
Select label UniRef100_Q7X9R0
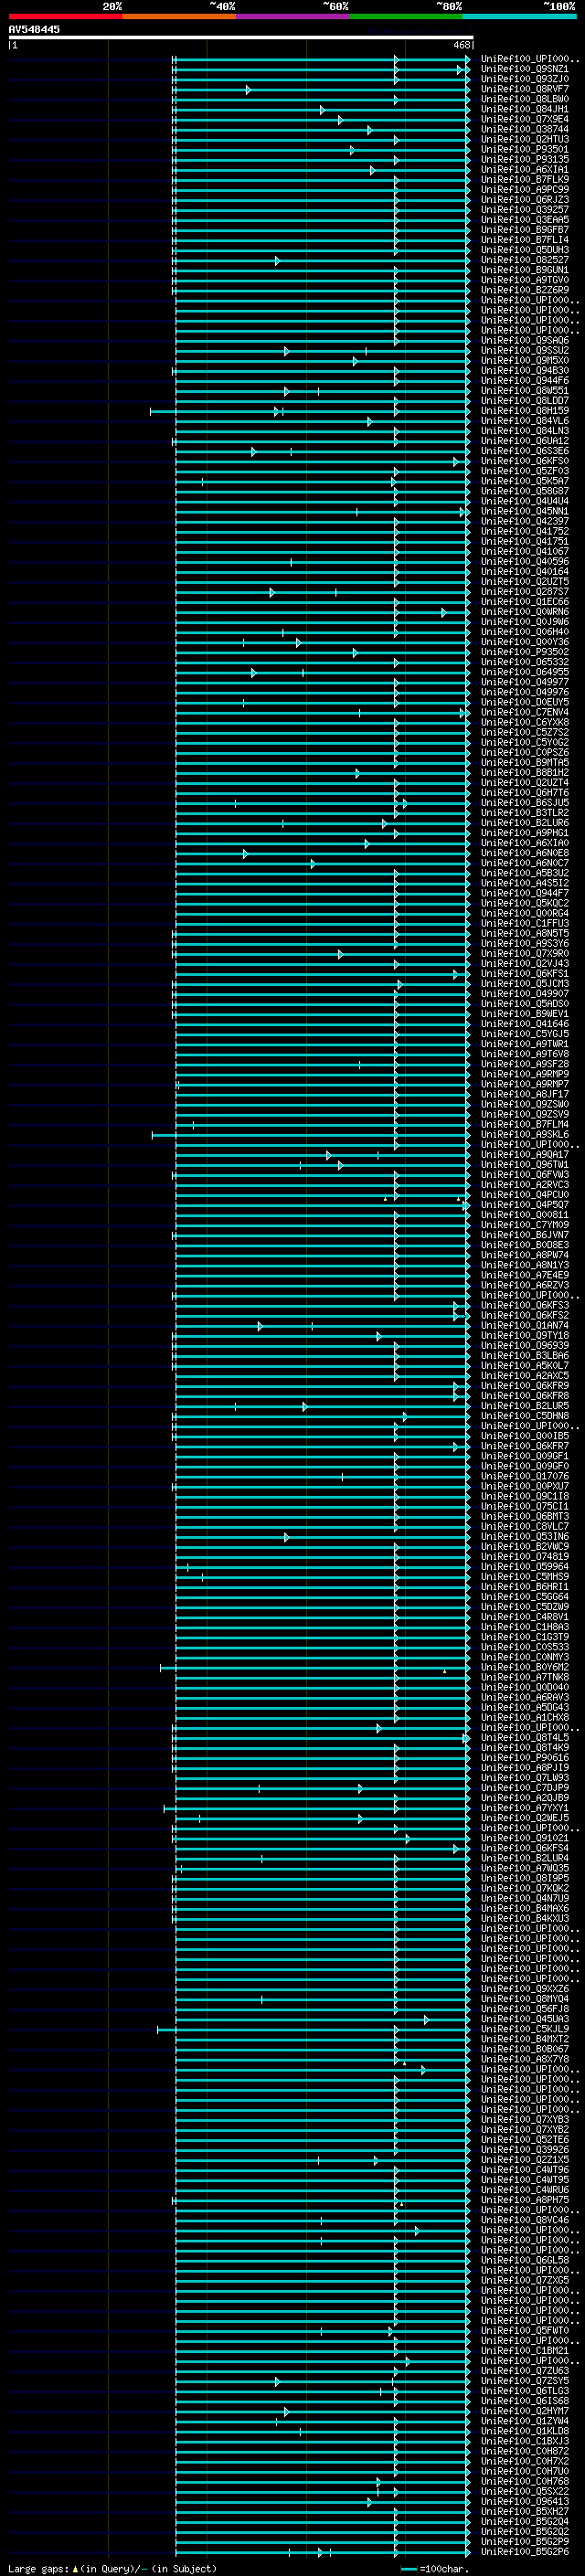525,954
